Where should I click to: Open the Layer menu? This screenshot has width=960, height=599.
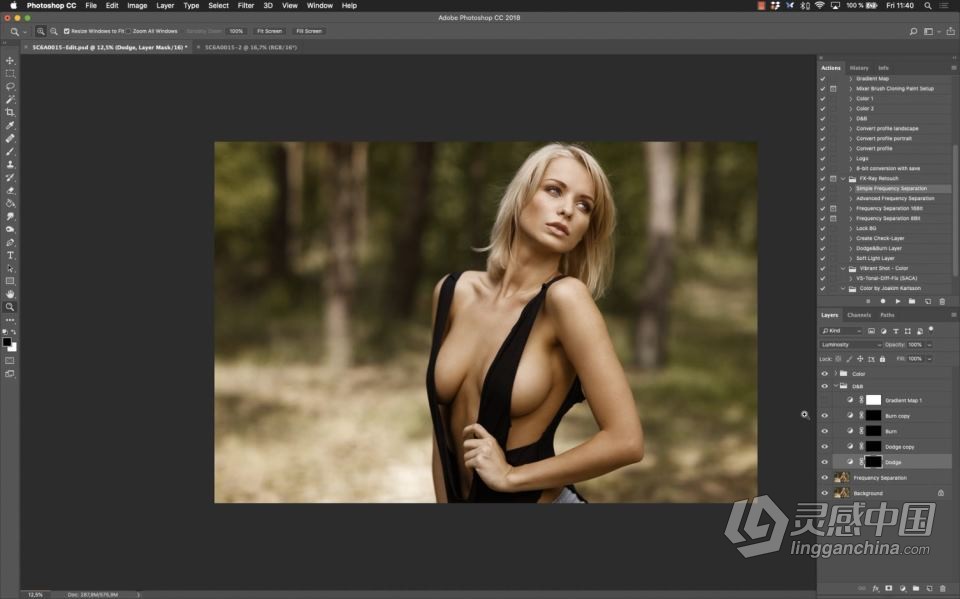165,6
